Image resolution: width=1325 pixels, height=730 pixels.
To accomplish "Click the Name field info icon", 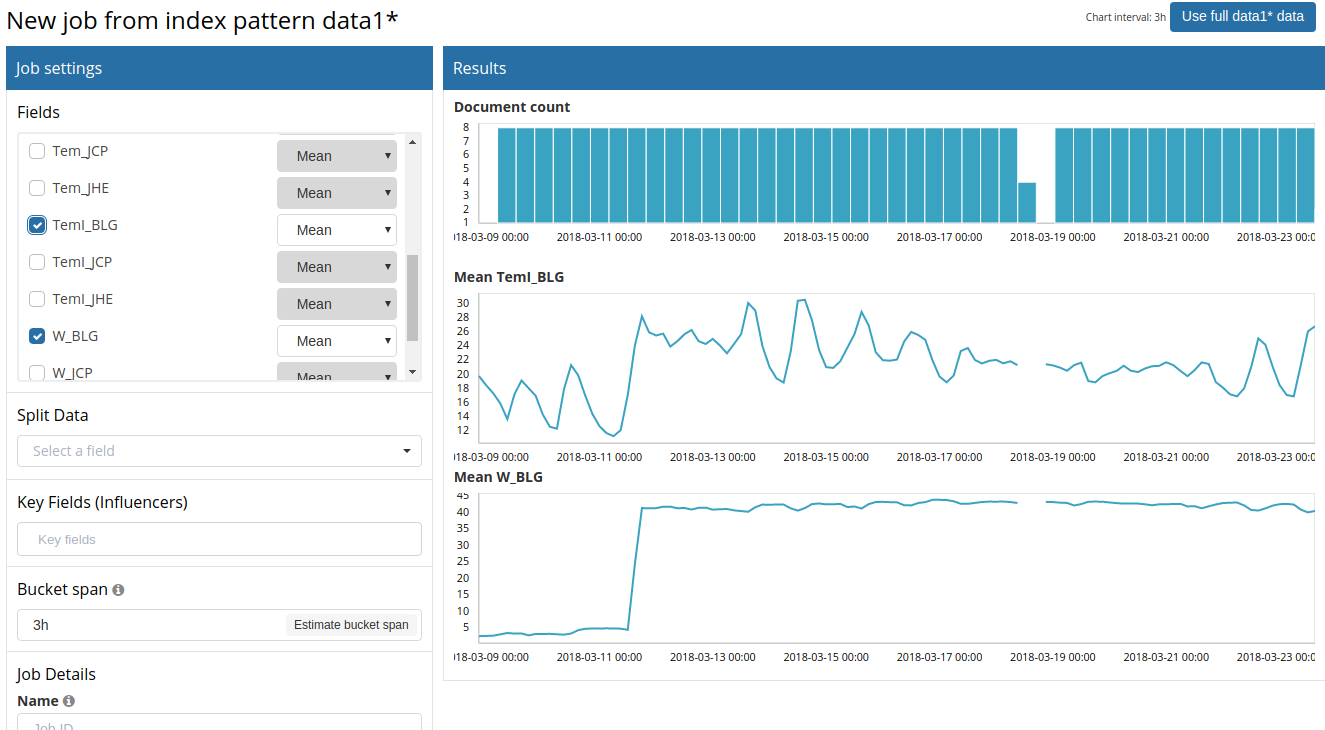I will point(69,701).
